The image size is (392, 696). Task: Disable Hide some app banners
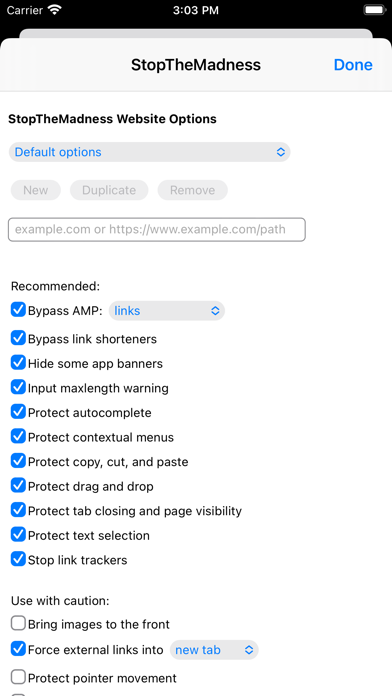pyautogui.click(x=18, y=363)
